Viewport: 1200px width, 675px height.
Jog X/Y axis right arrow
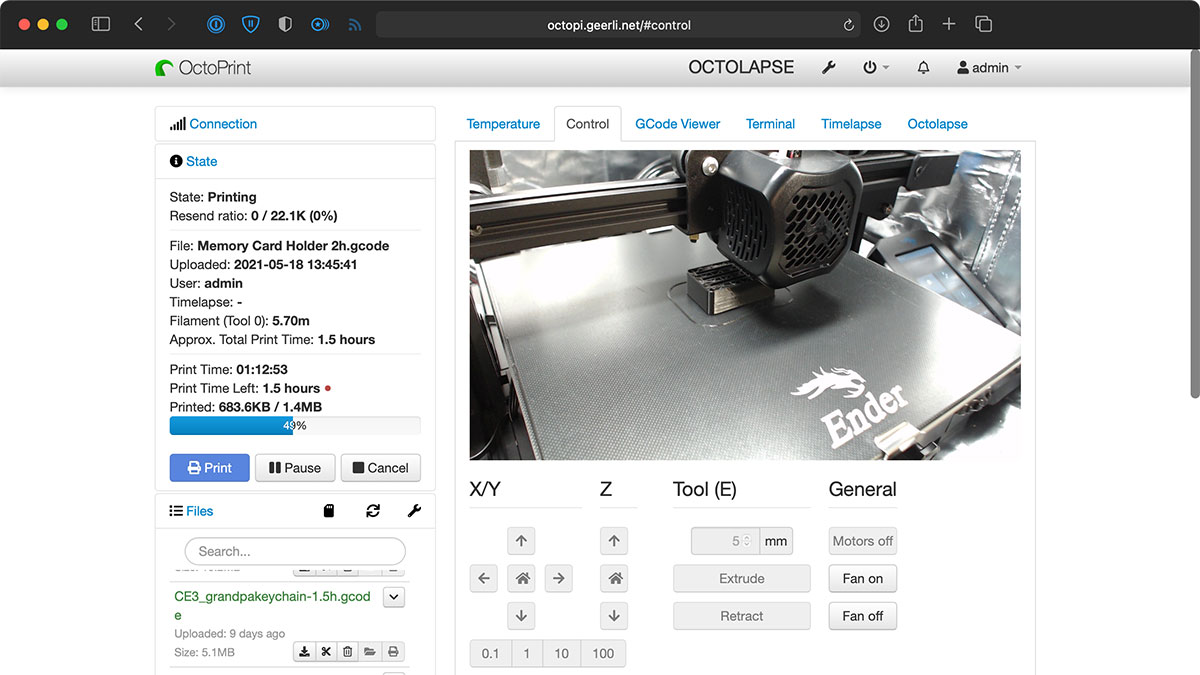(x=559, y=578)
